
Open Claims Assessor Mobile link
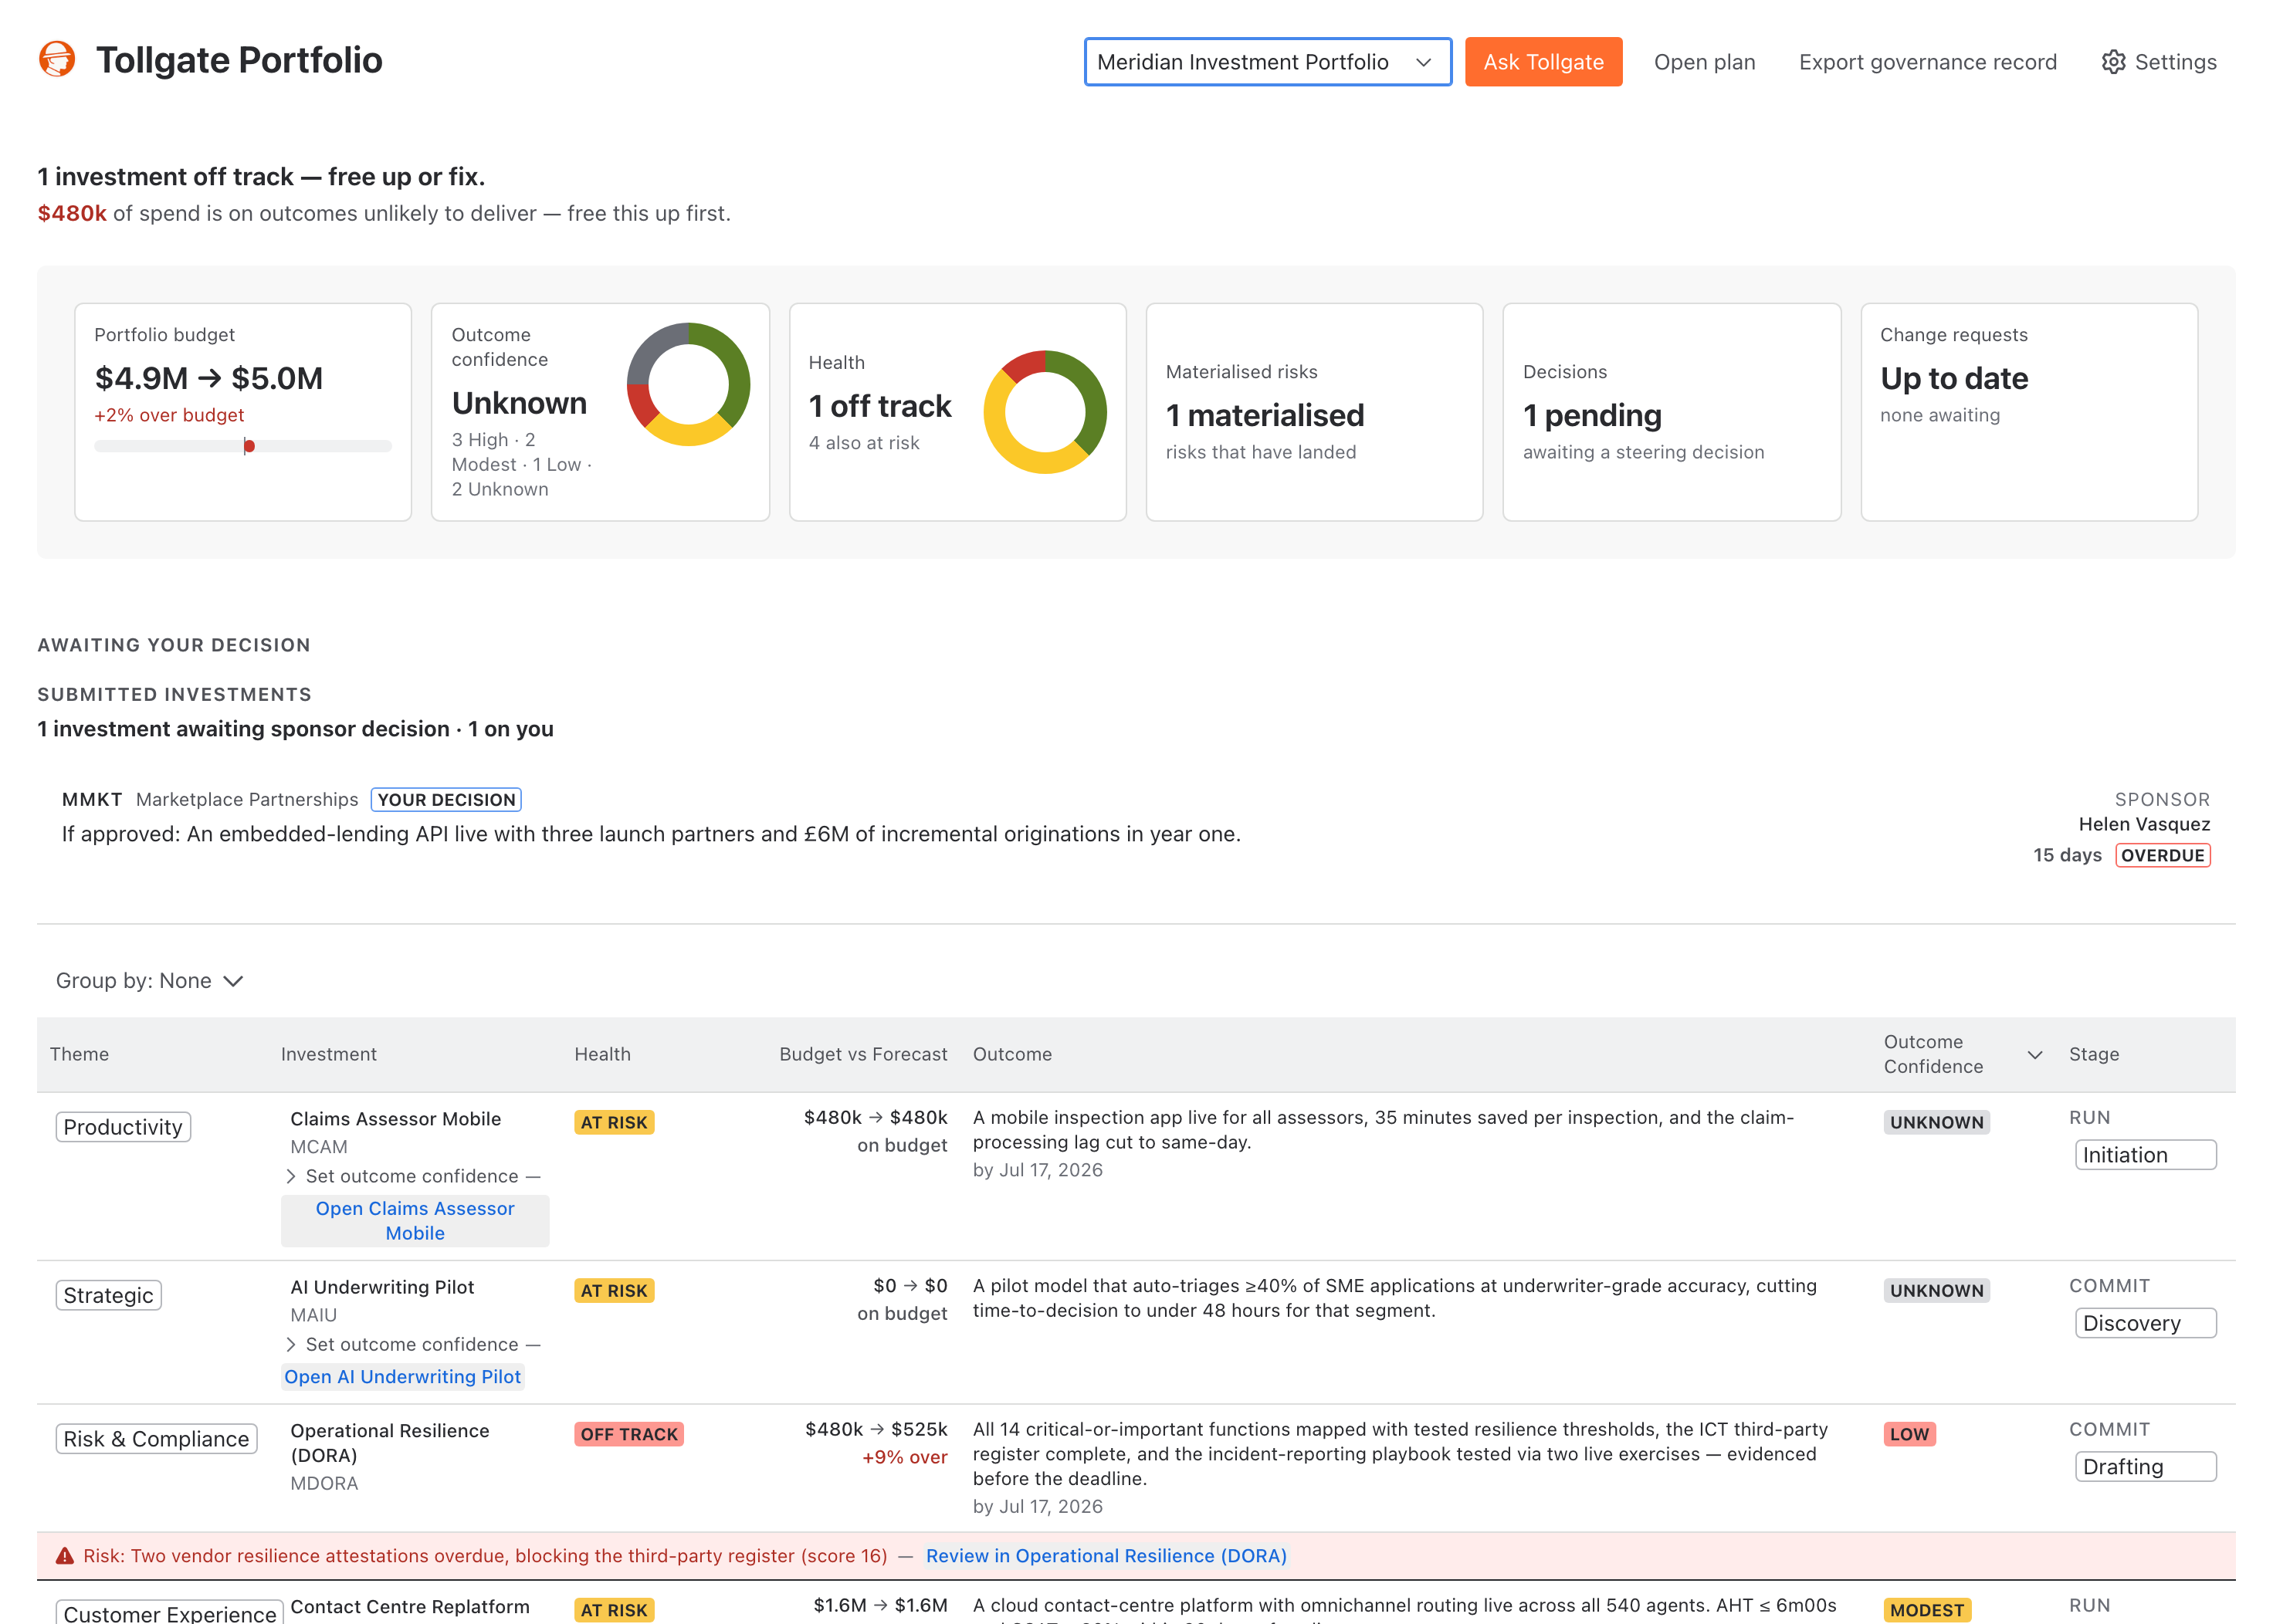(x=415, y=1221)
